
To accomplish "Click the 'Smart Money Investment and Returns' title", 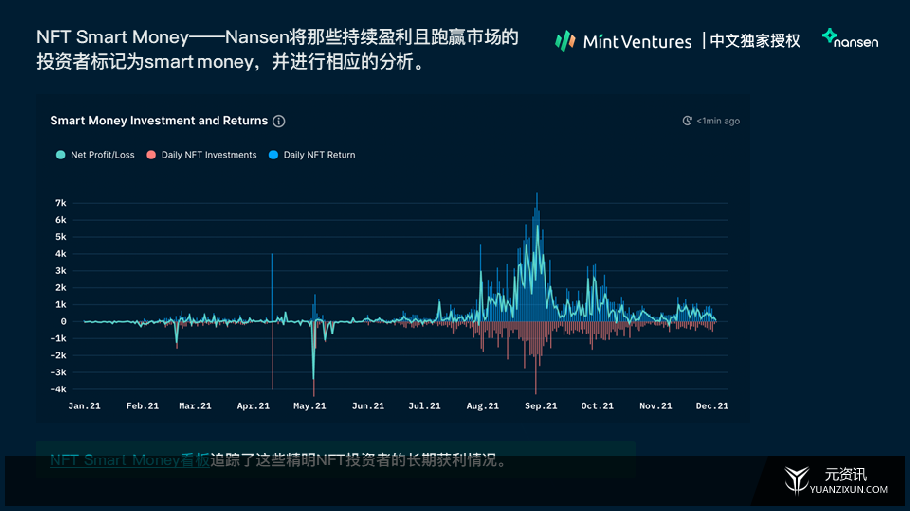I will click(159, 121).
